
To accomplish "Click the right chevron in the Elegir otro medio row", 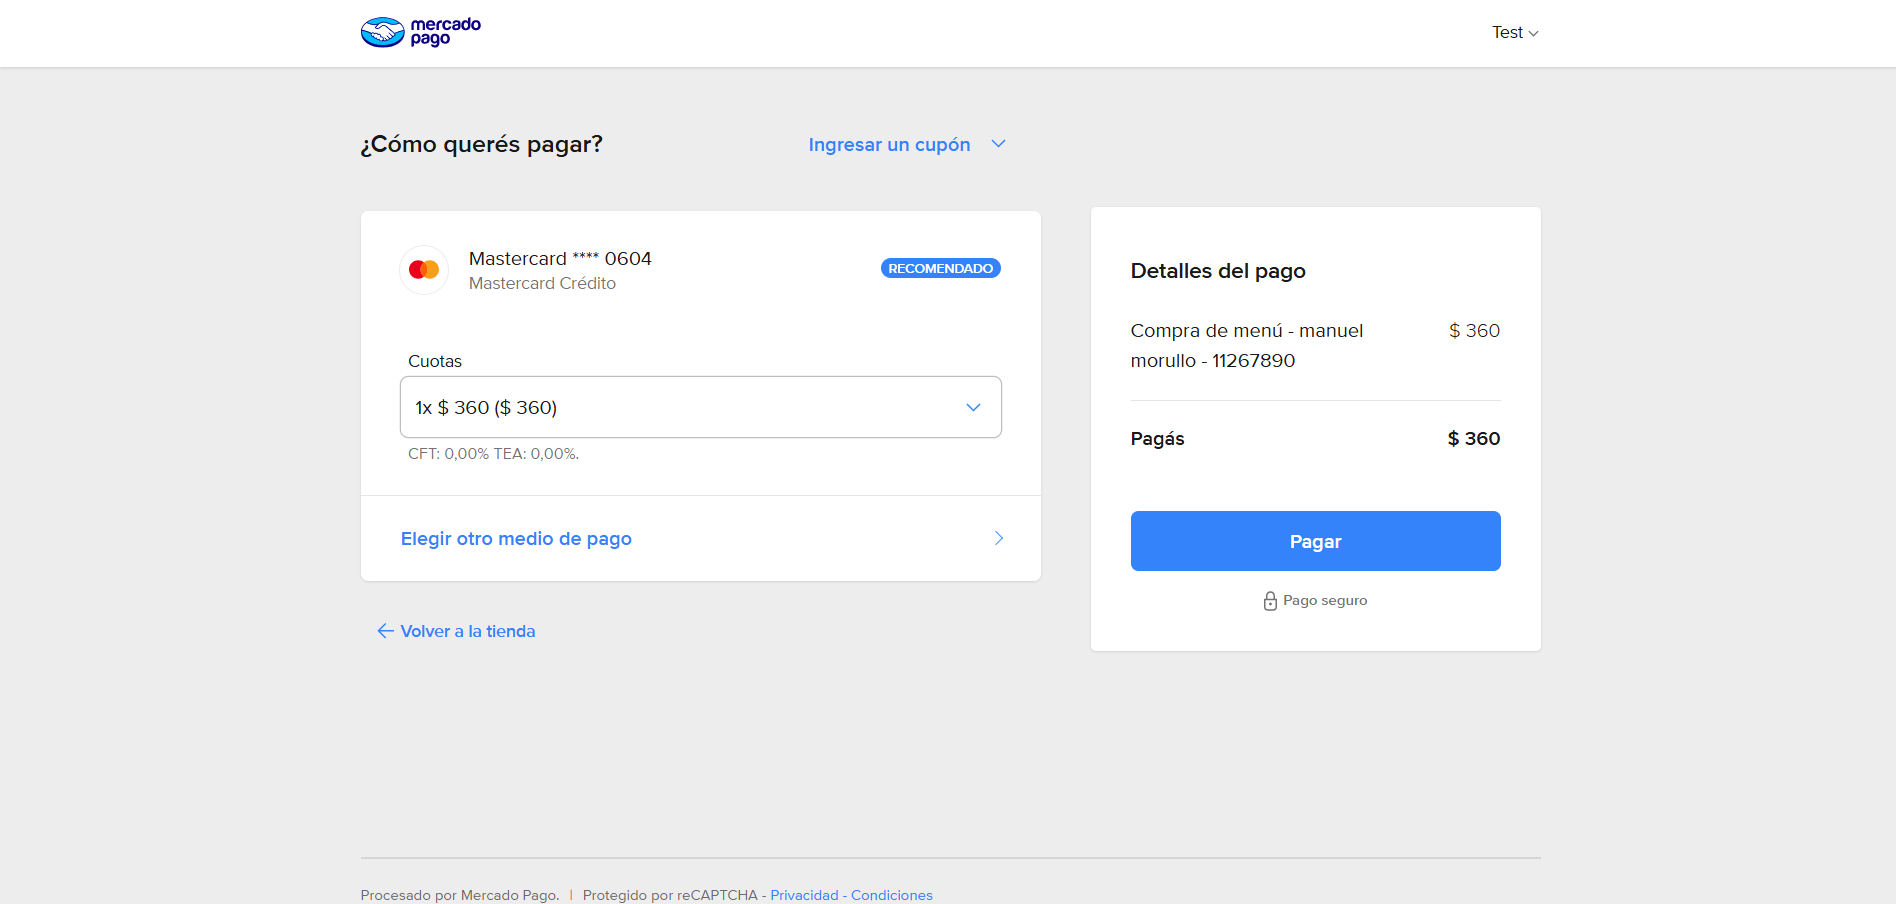I will pos(998,538).
